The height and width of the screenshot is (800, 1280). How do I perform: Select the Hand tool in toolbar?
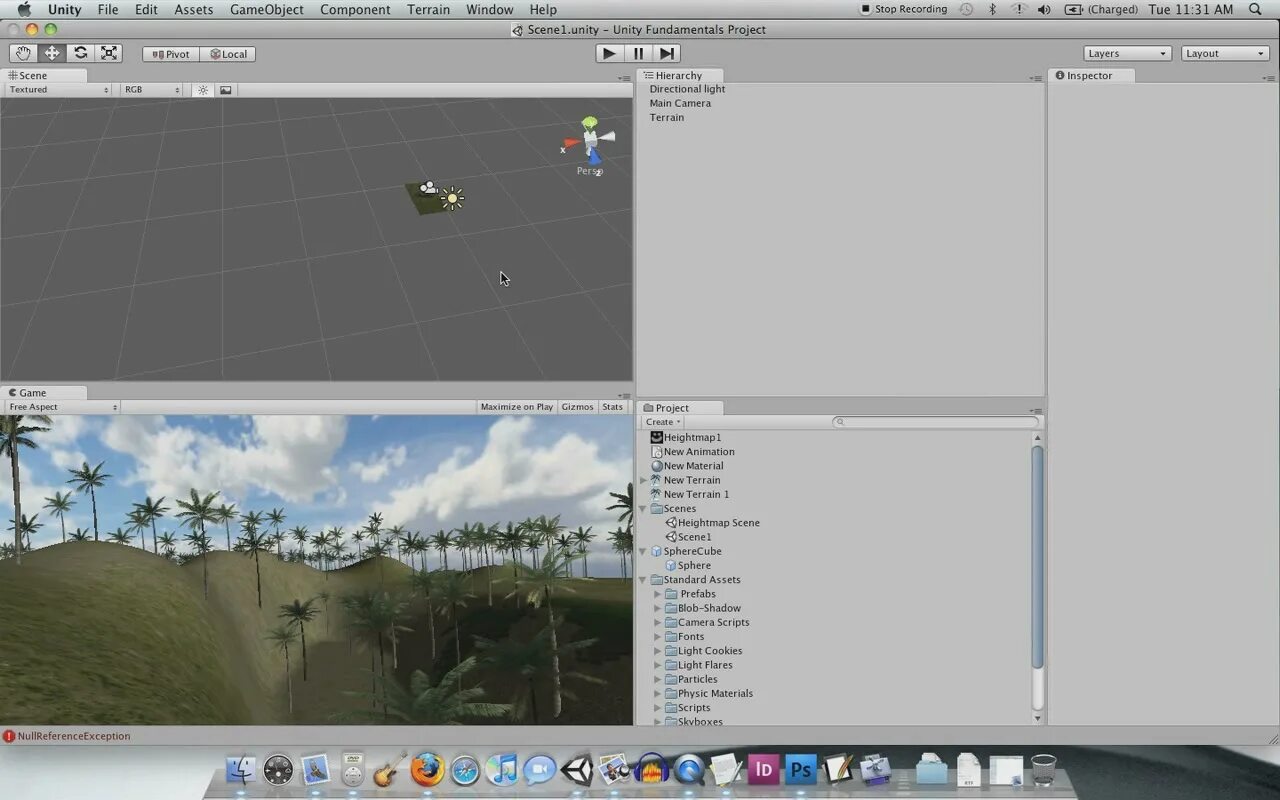[x=23, y=53]
